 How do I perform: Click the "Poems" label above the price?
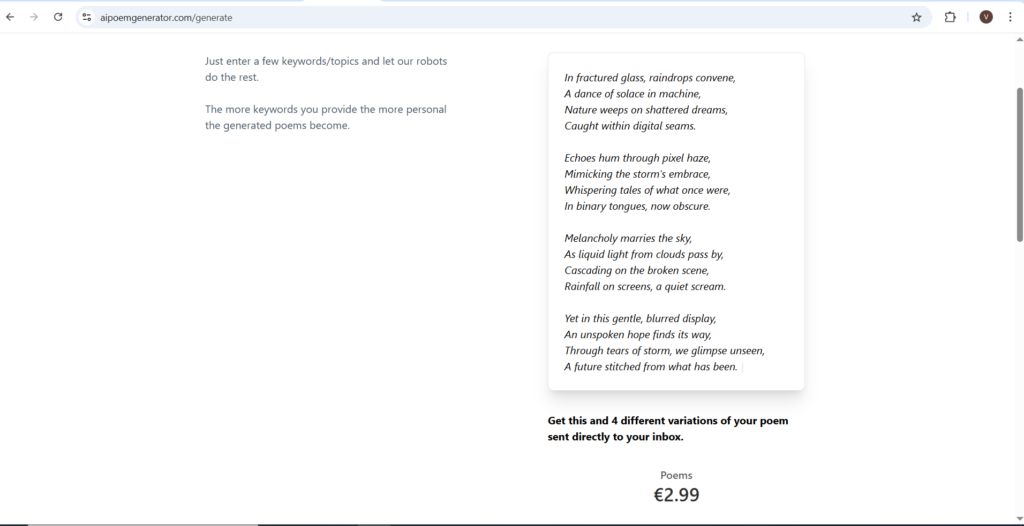(676, 475)
